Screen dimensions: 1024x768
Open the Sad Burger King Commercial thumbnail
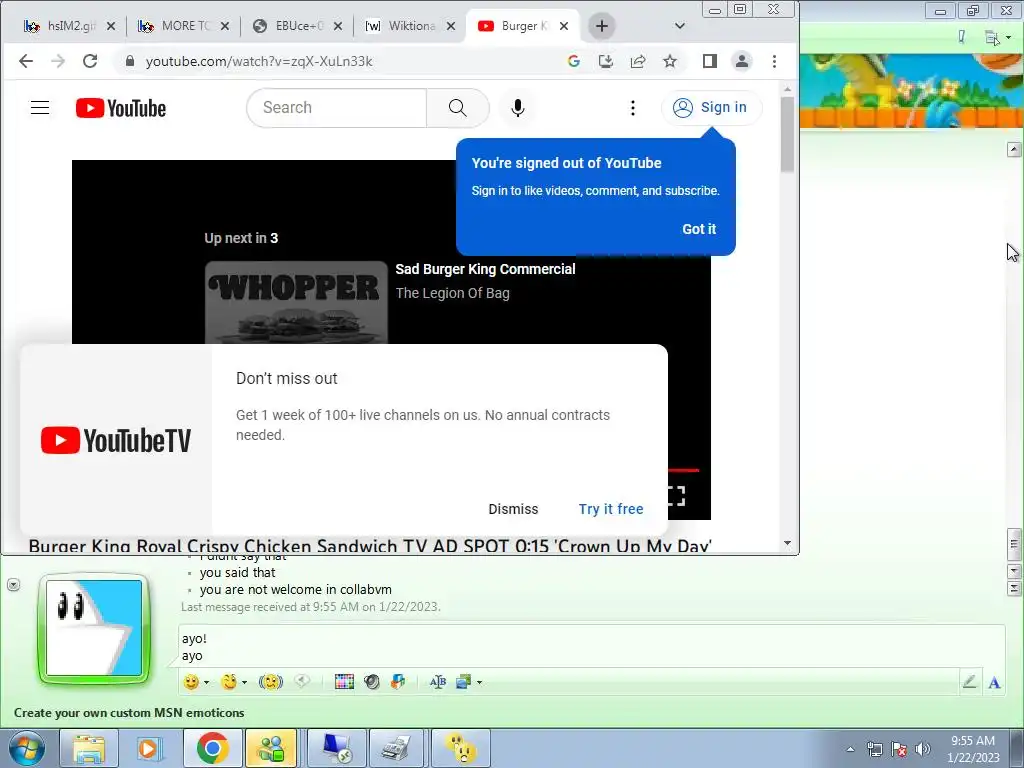tap(296, 302)
